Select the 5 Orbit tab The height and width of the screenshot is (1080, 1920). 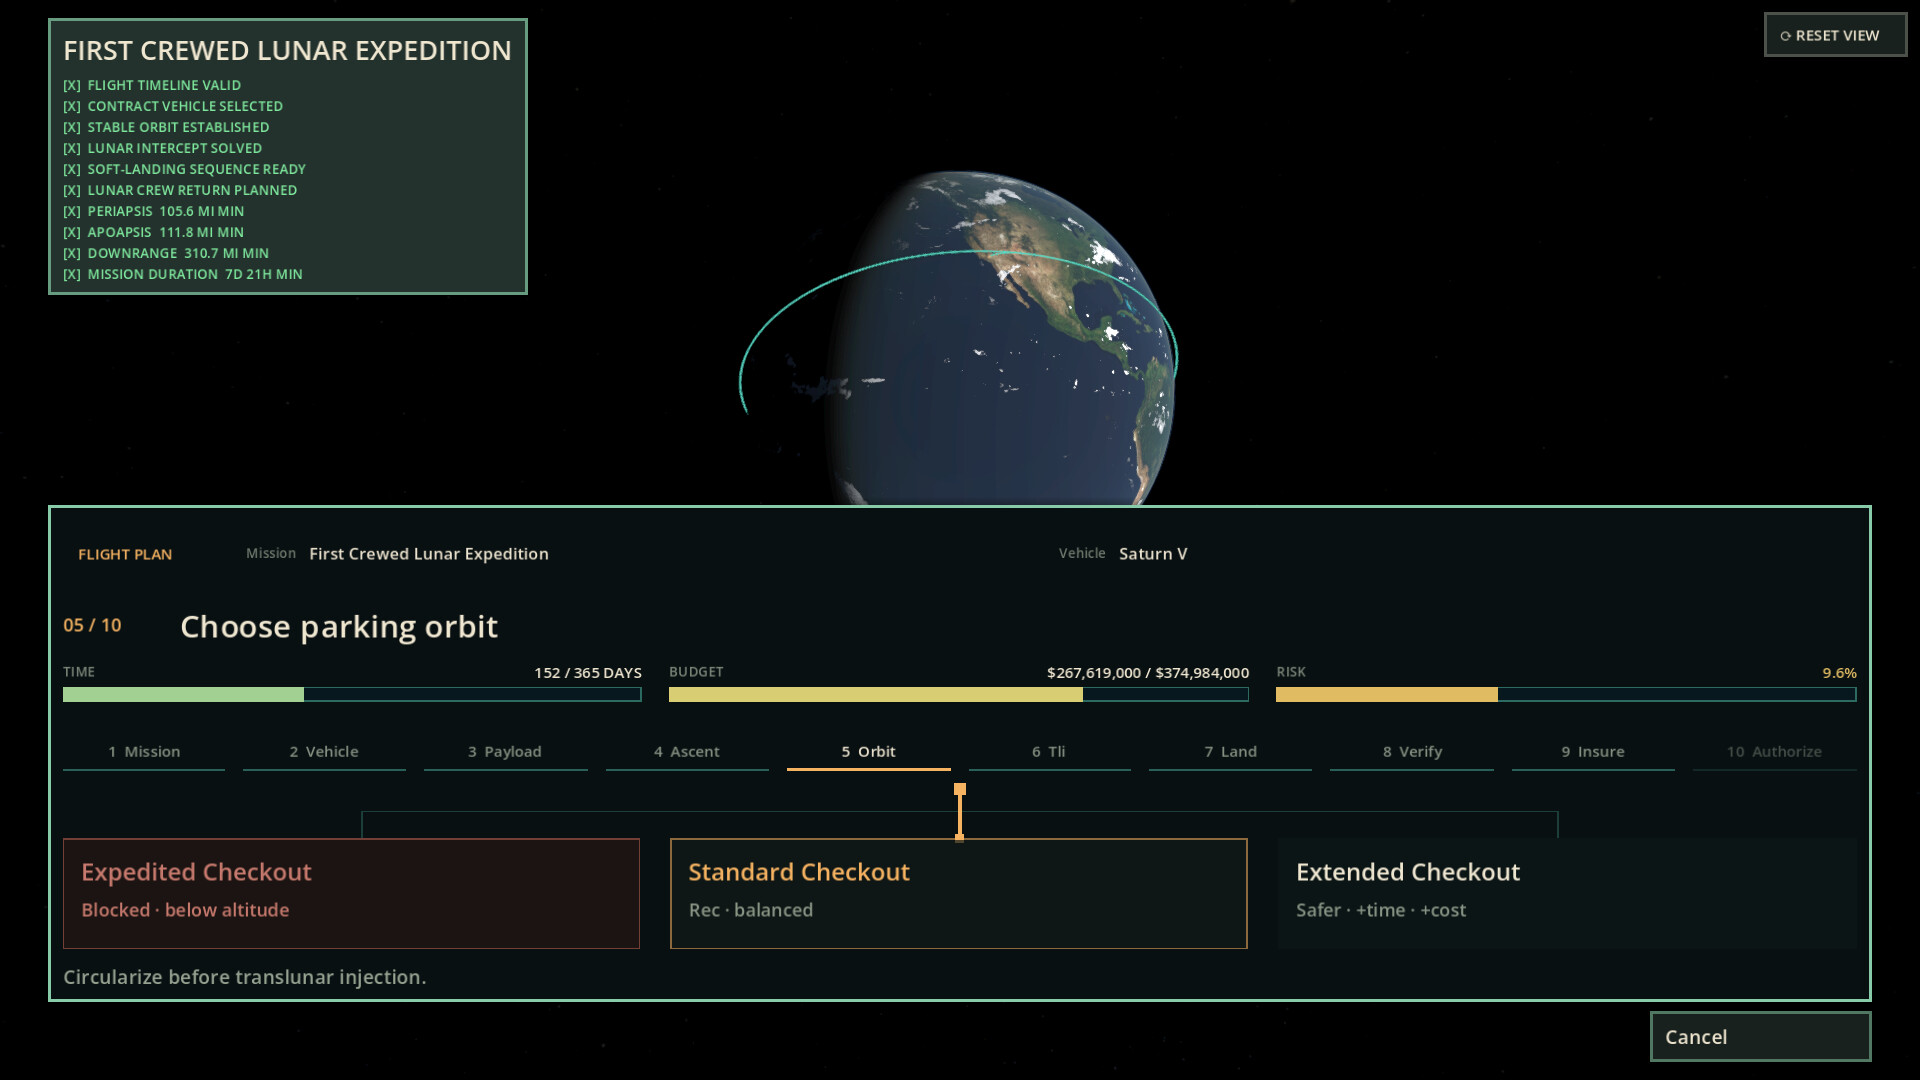click(868, 752)
